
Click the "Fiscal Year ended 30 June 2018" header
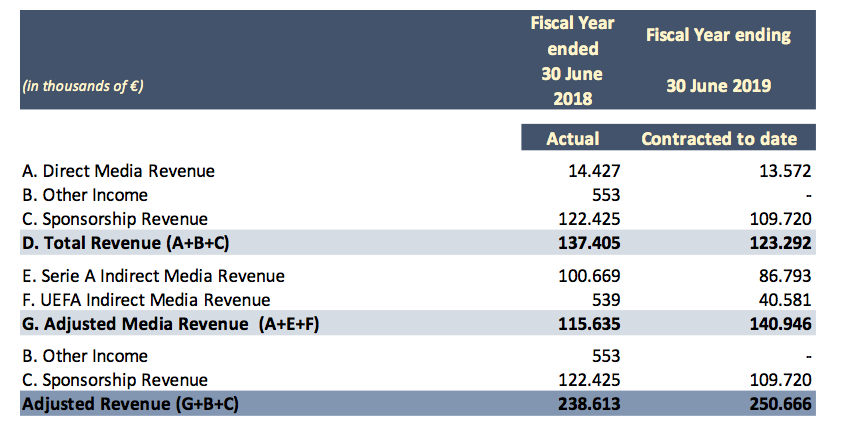click(x=571, y=60)
